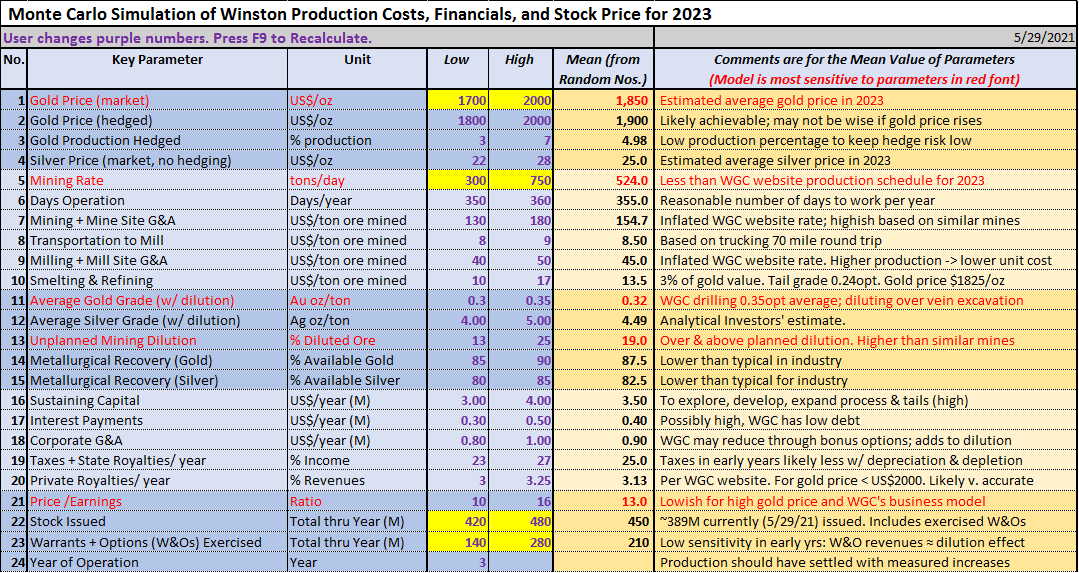Select the 'Au oz/ton' unit cell
Viewport: 1079px width, 573px height.
357,301
